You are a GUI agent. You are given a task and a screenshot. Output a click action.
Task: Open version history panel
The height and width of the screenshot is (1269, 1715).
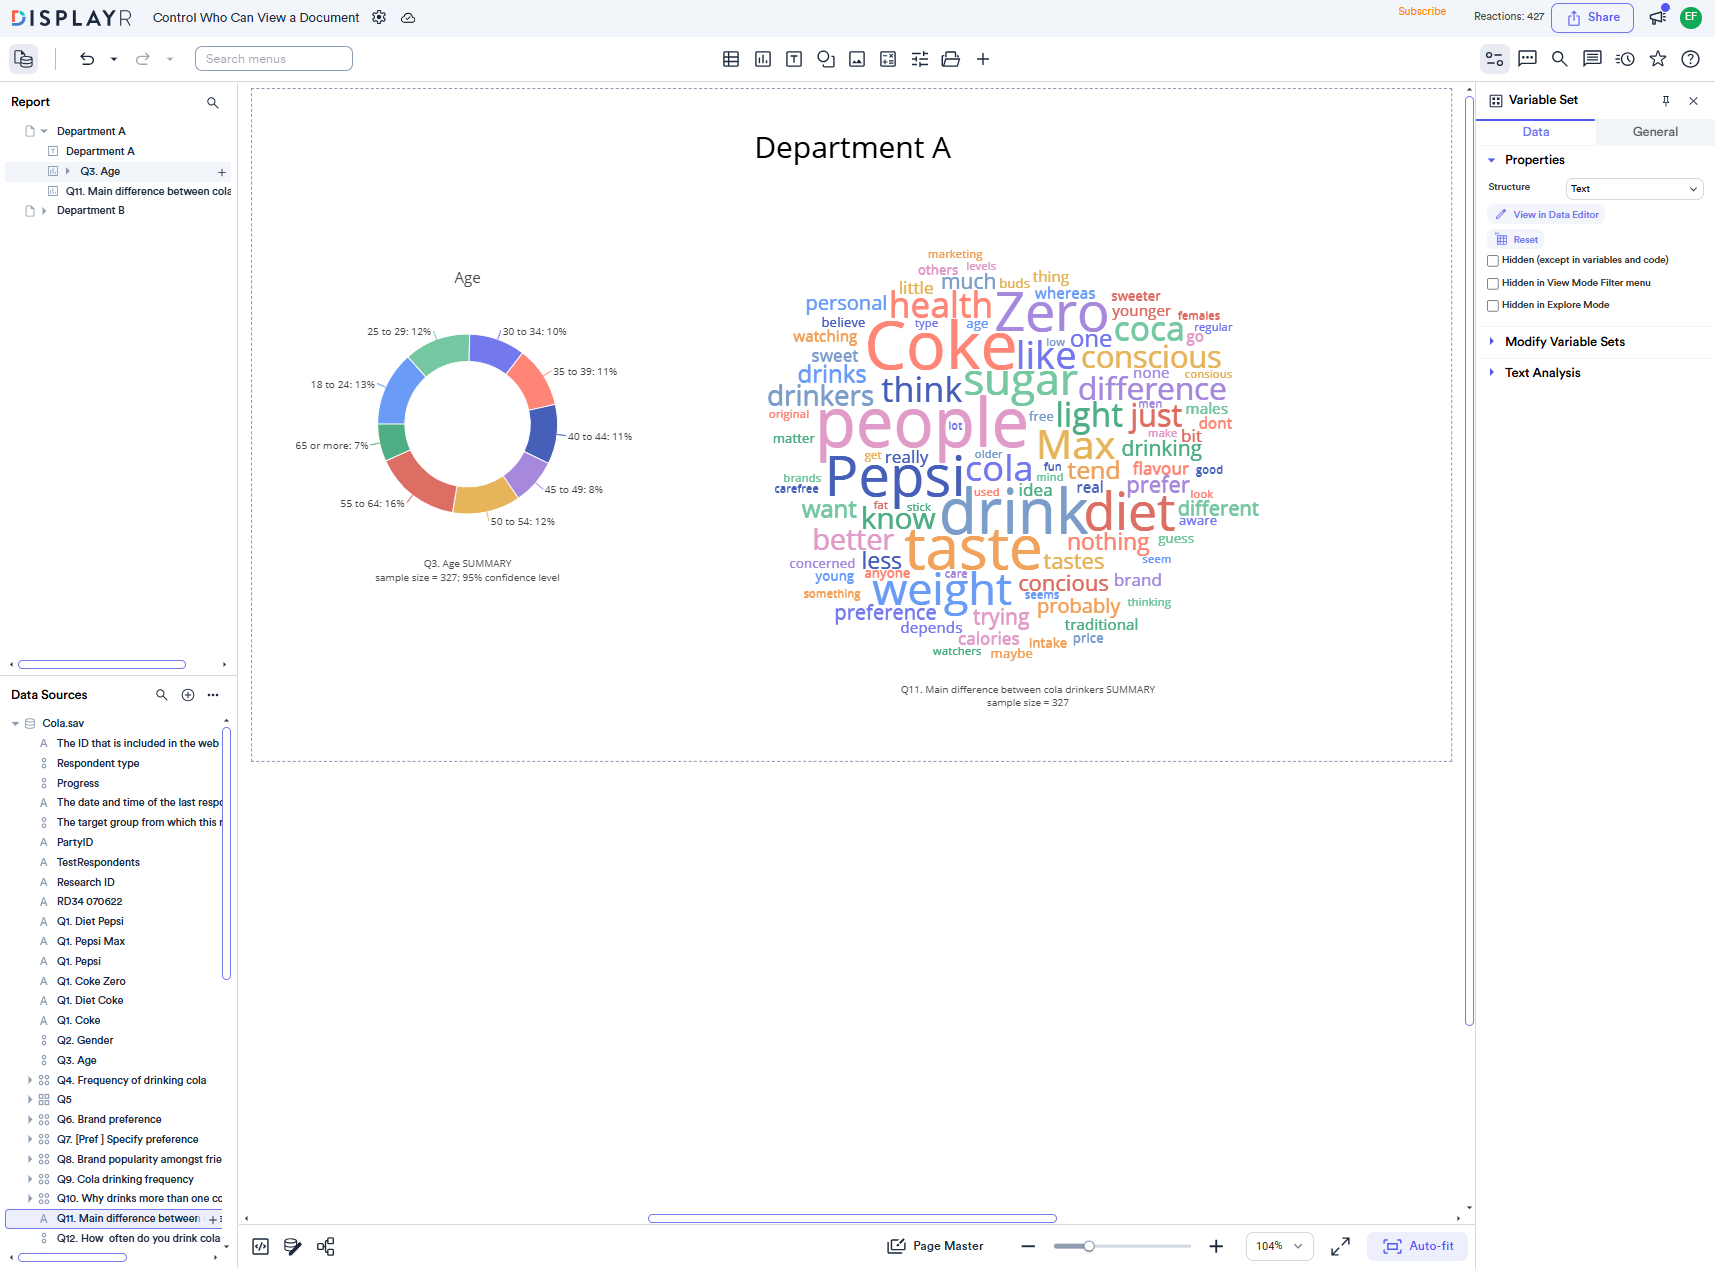coord(1624,59)
